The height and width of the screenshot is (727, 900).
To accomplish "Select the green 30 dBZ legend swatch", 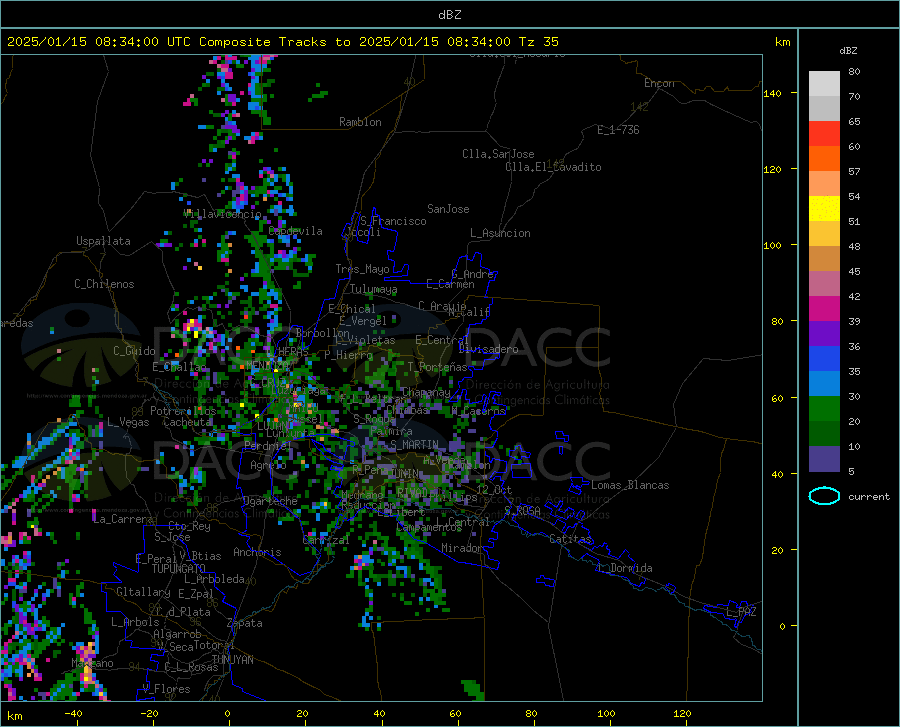I will (x=824, y=409).
